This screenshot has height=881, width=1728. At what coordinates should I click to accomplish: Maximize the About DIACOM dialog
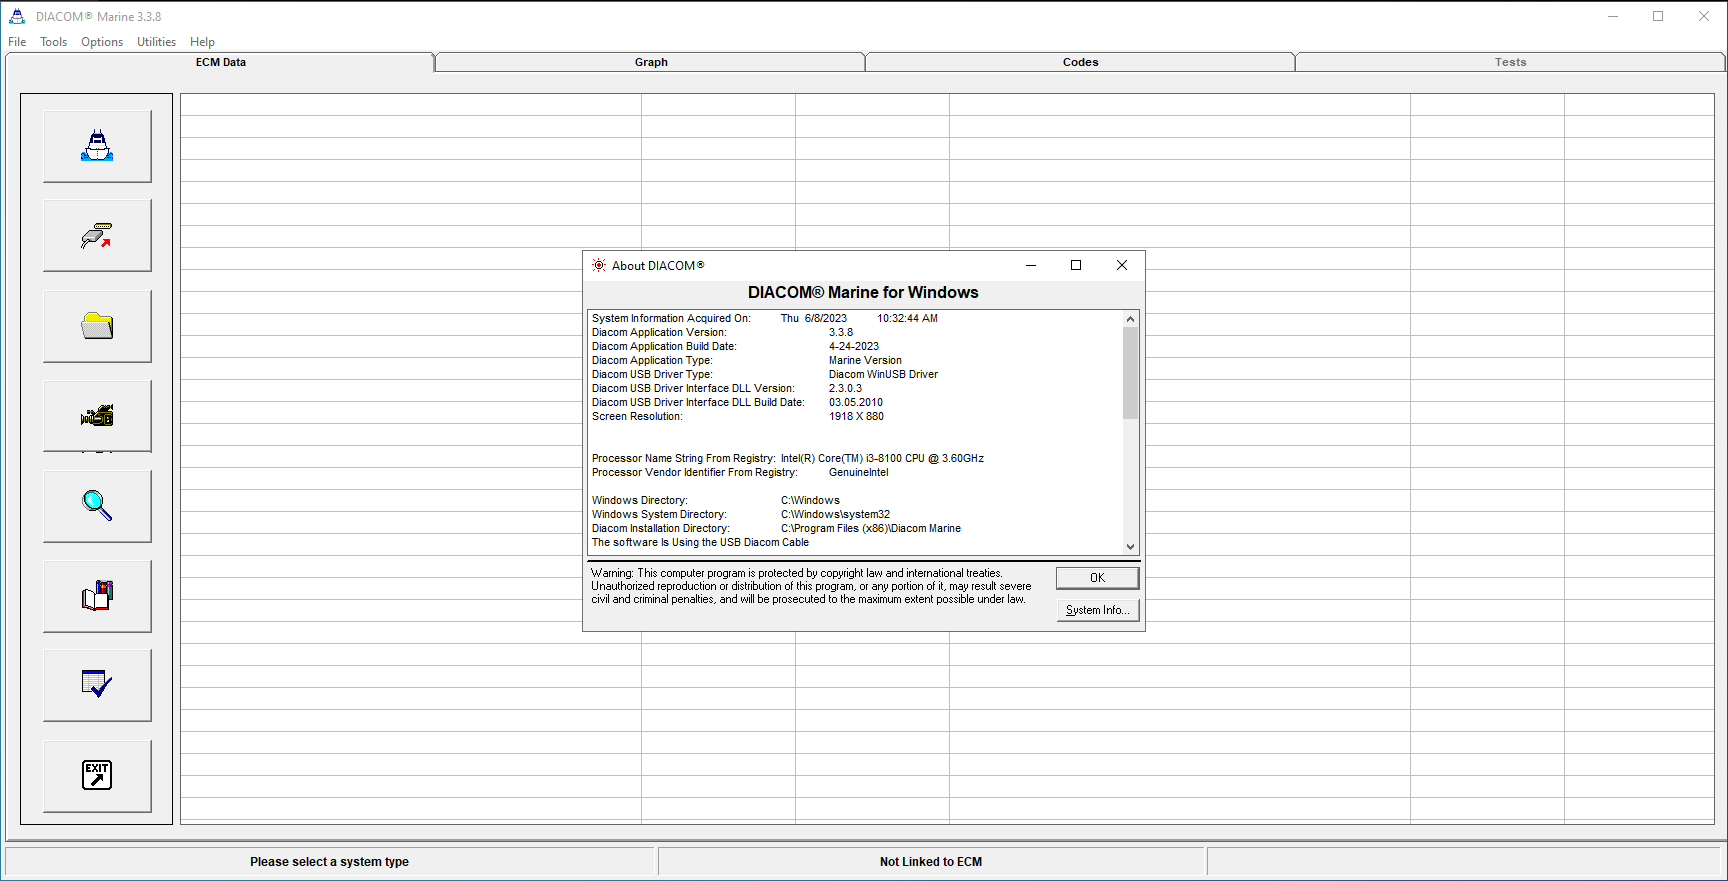[1076, 265]
